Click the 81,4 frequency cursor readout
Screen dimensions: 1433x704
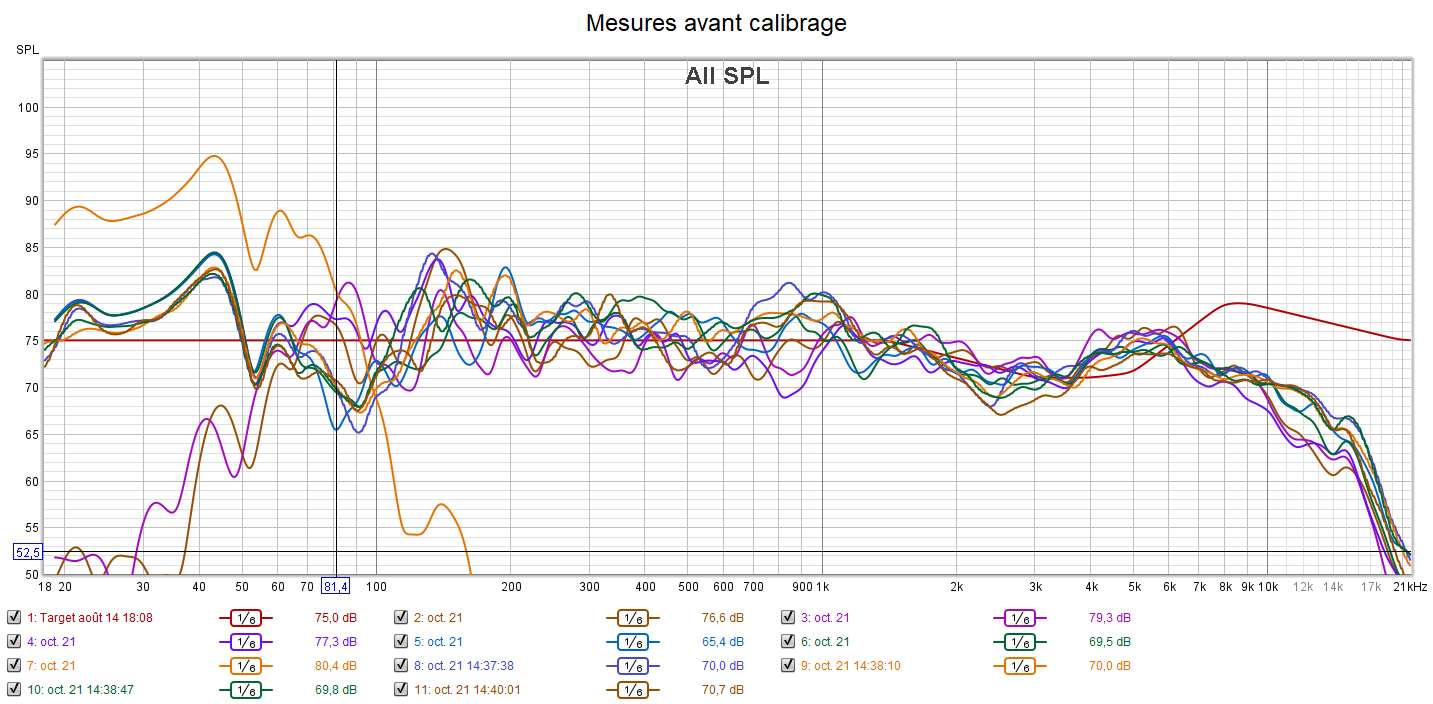click(335, 586)
